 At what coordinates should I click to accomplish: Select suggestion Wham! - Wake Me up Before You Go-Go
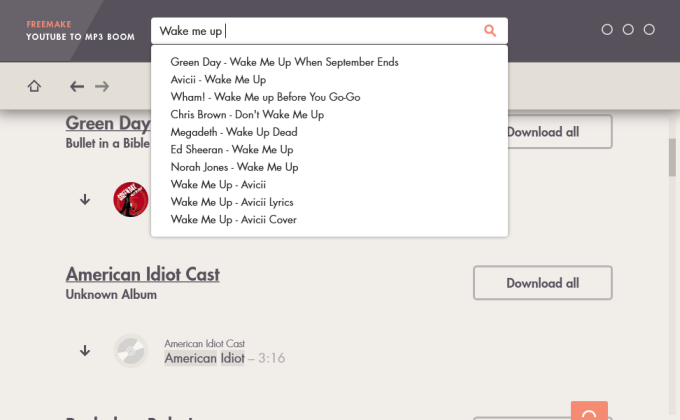(265, 97)
